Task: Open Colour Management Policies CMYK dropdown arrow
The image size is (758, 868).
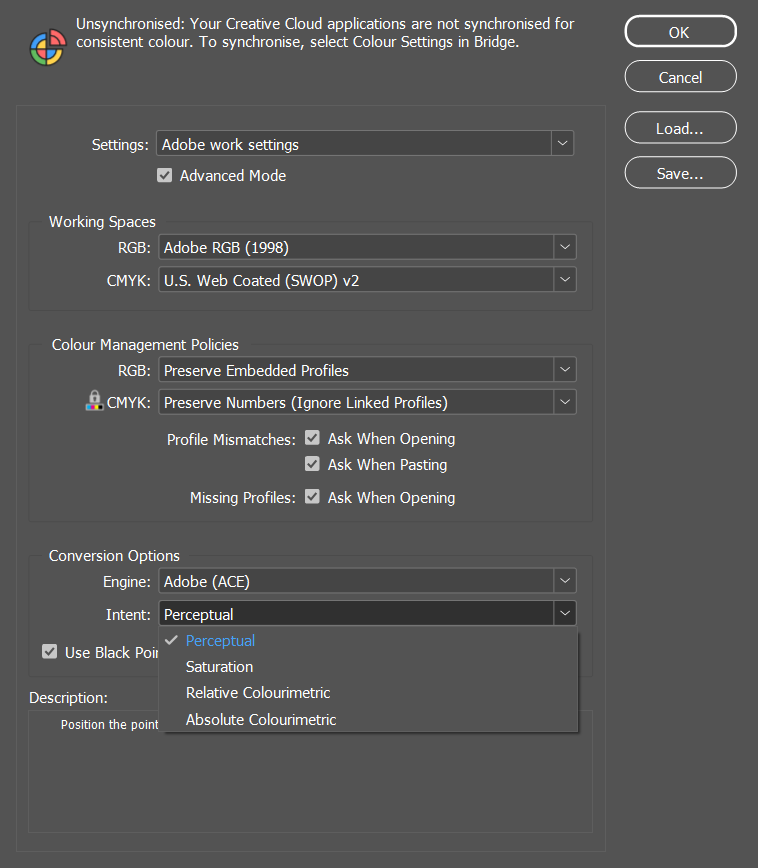Action: point(565,402)
